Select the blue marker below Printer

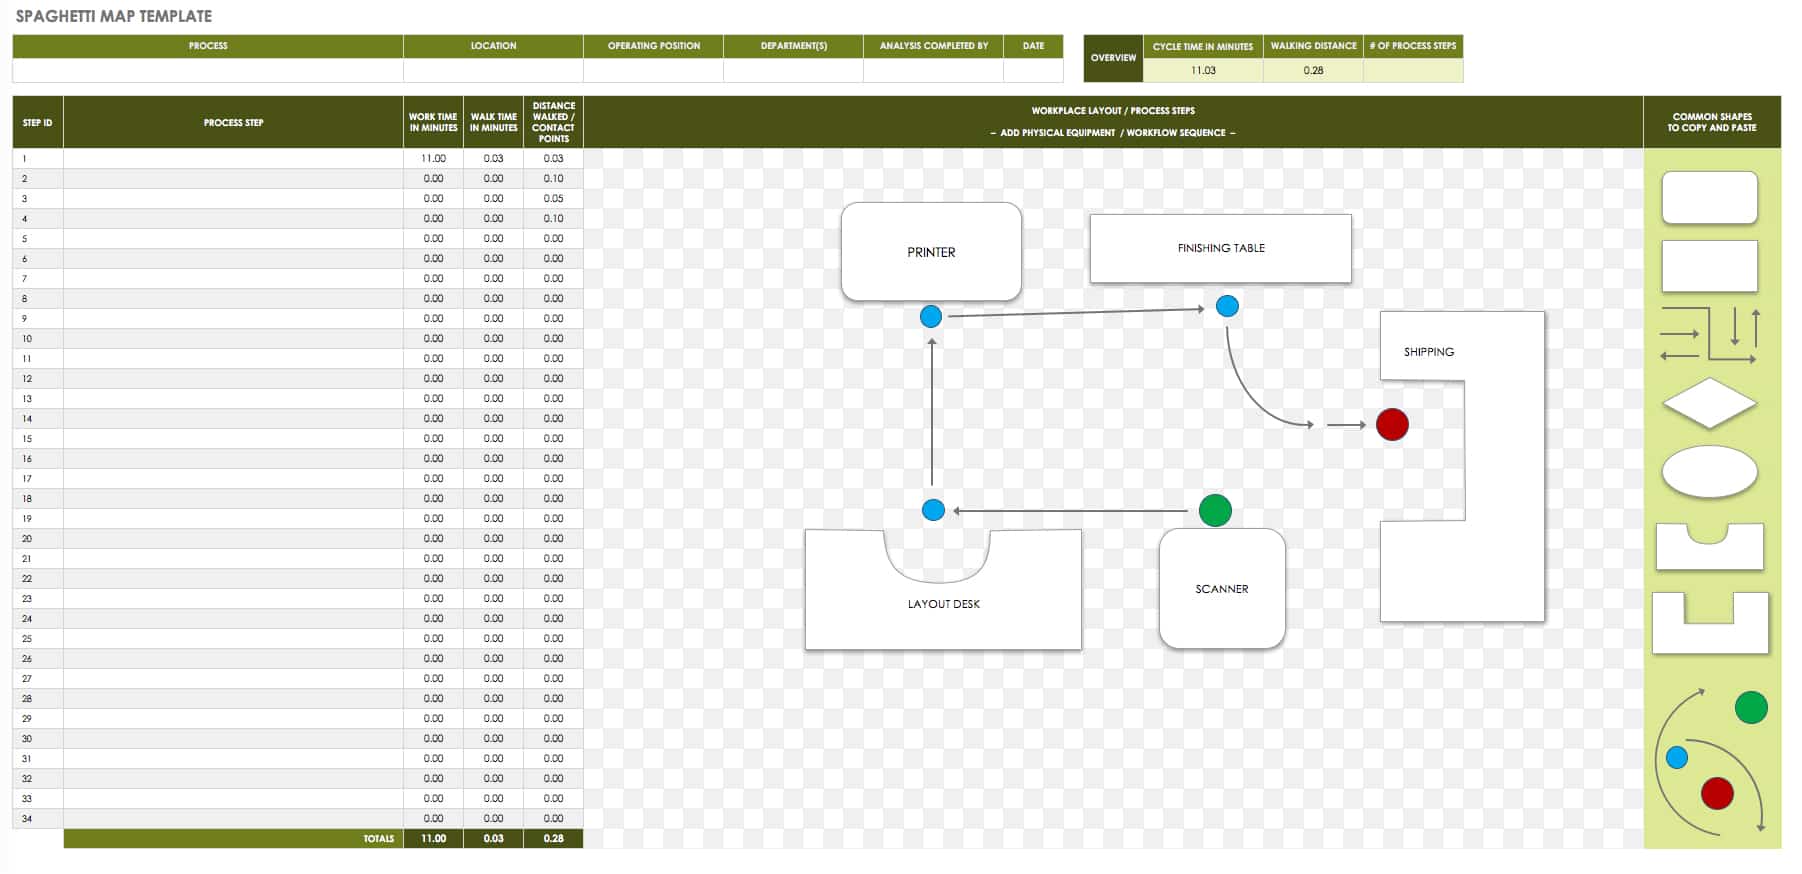930,317
